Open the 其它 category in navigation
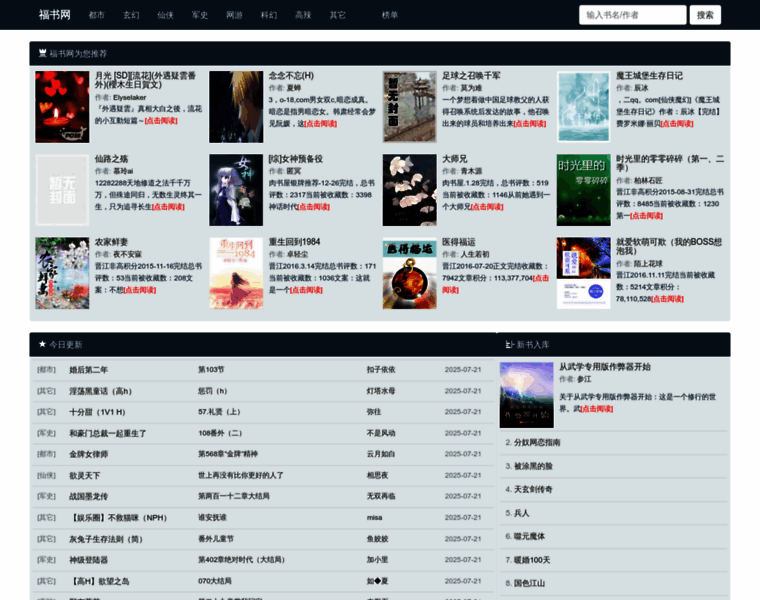The width and height of the screenshot is (760, 600). click(337, 15)
